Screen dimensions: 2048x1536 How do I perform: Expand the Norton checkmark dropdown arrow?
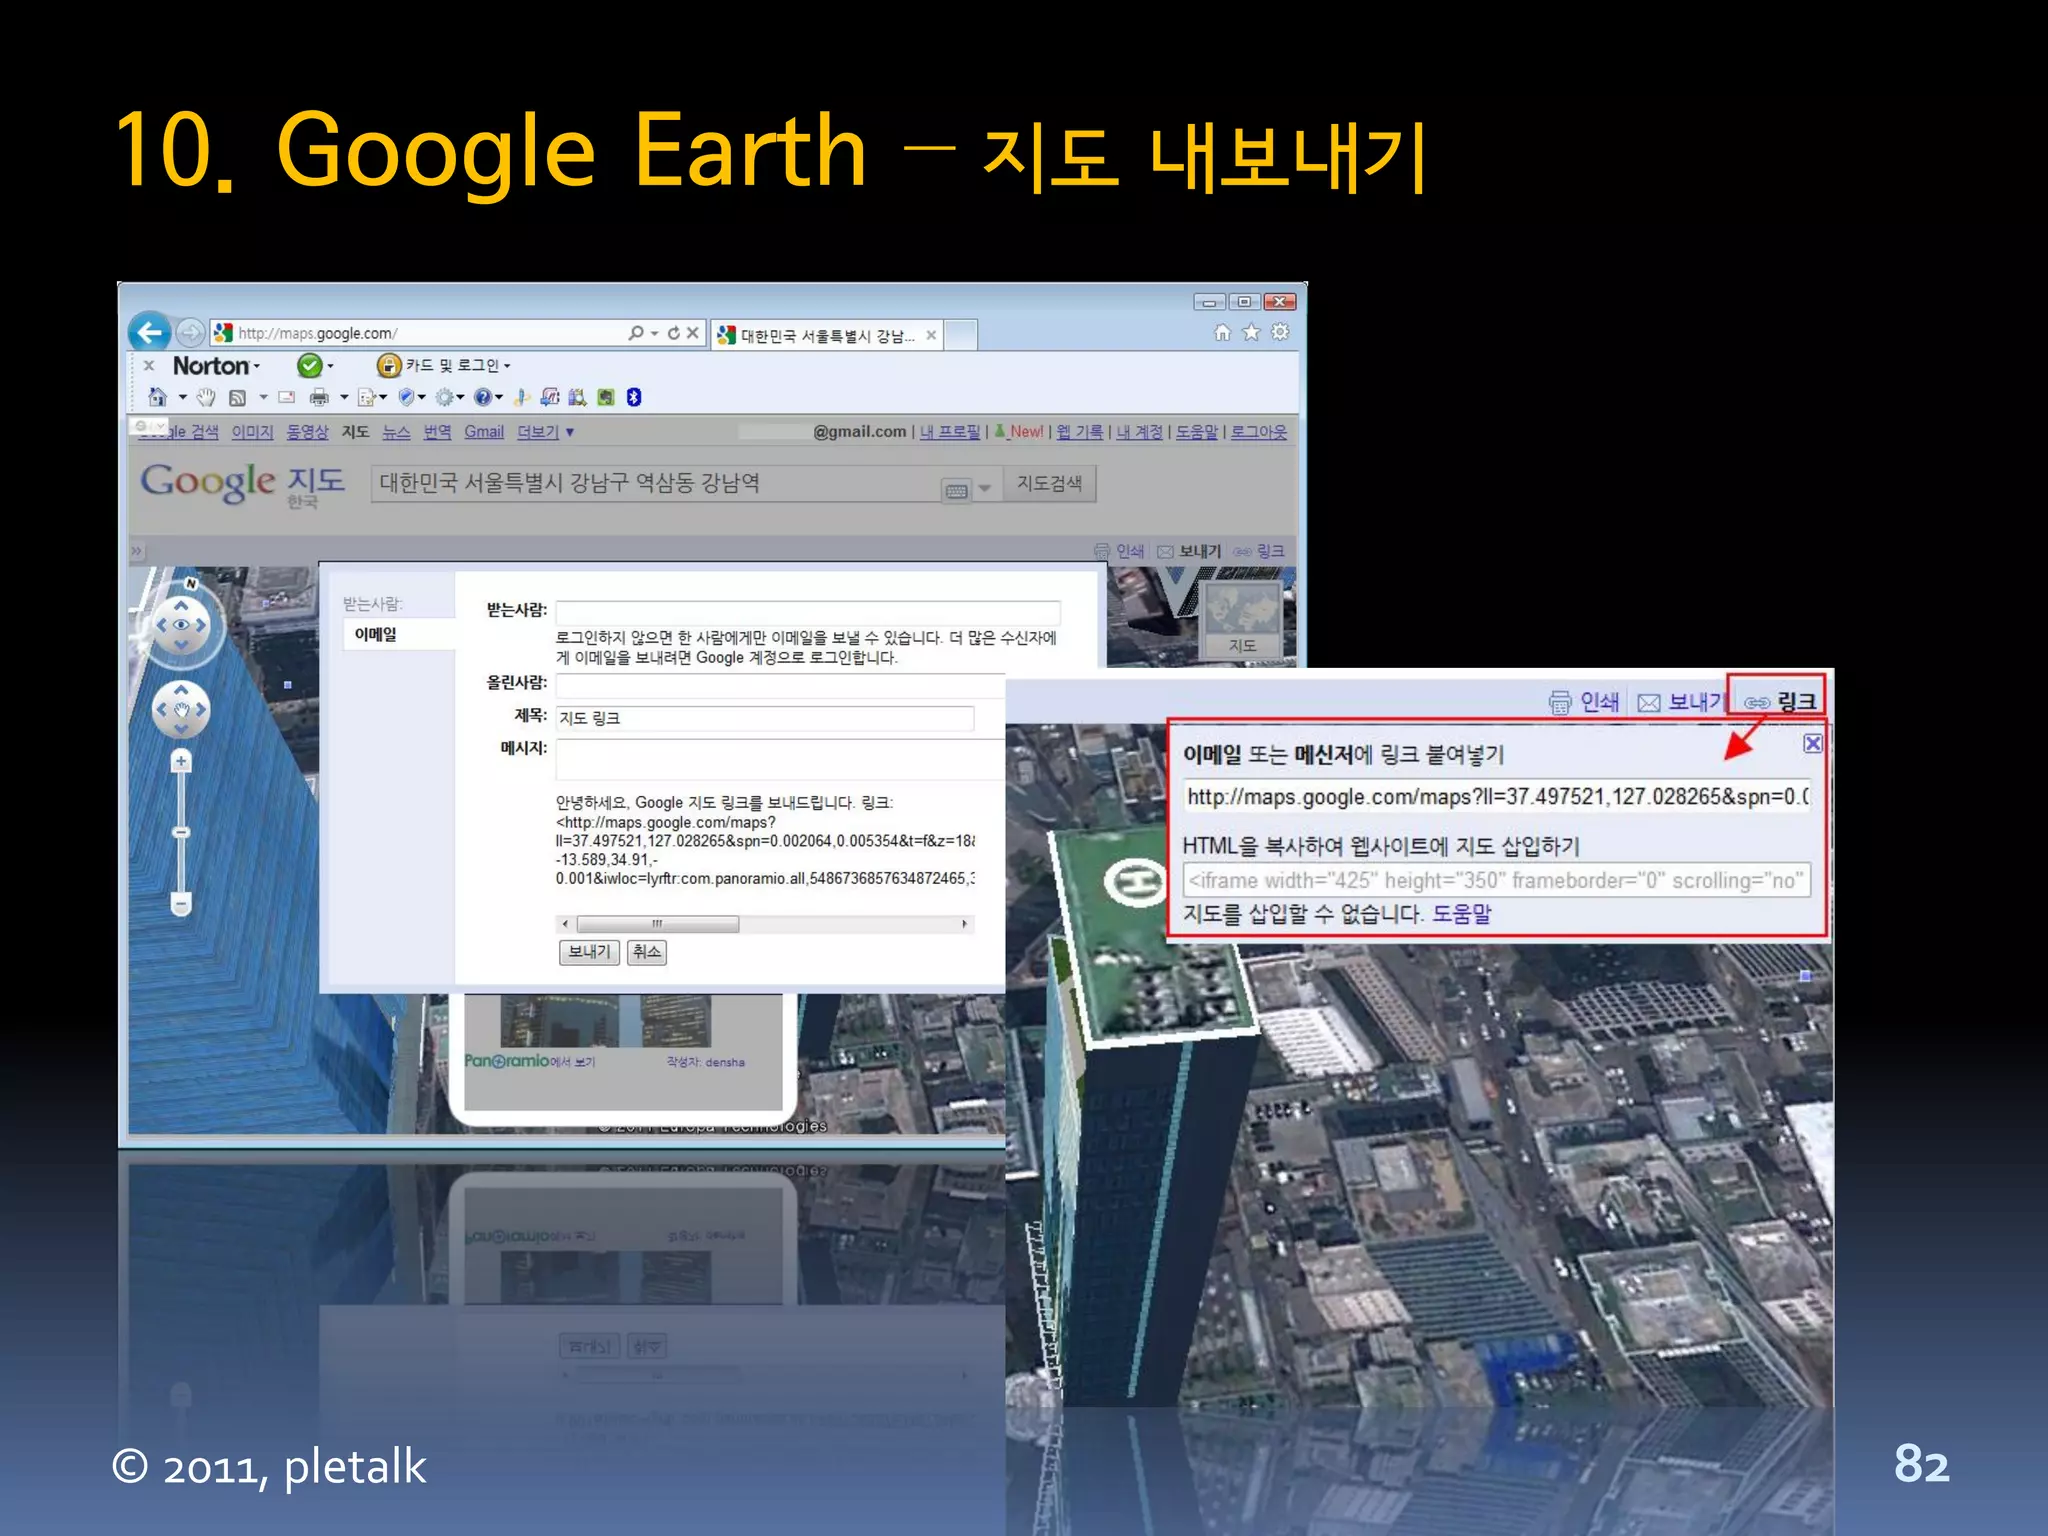click(331, 366)
